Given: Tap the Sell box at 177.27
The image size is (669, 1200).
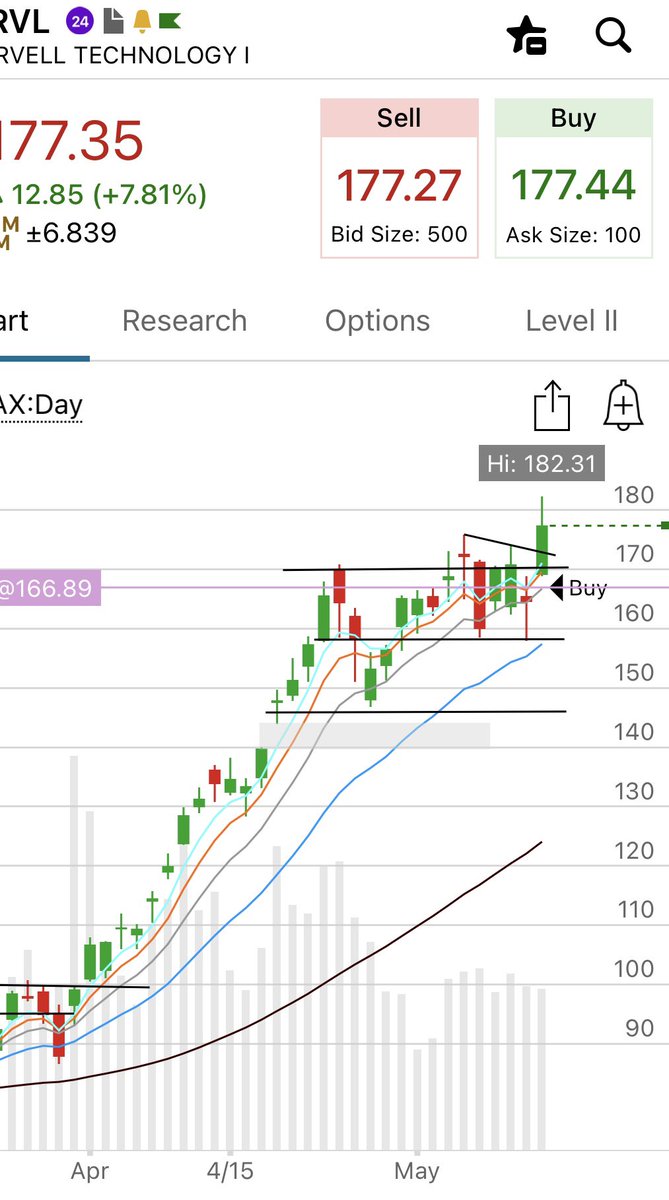Looking at the screenshot, I should [399, 178].
